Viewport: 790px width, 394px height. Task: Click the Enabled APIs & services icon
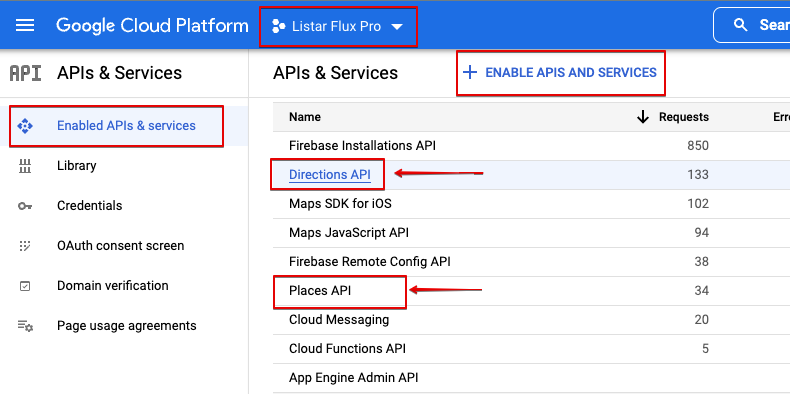tap(25, 125)
